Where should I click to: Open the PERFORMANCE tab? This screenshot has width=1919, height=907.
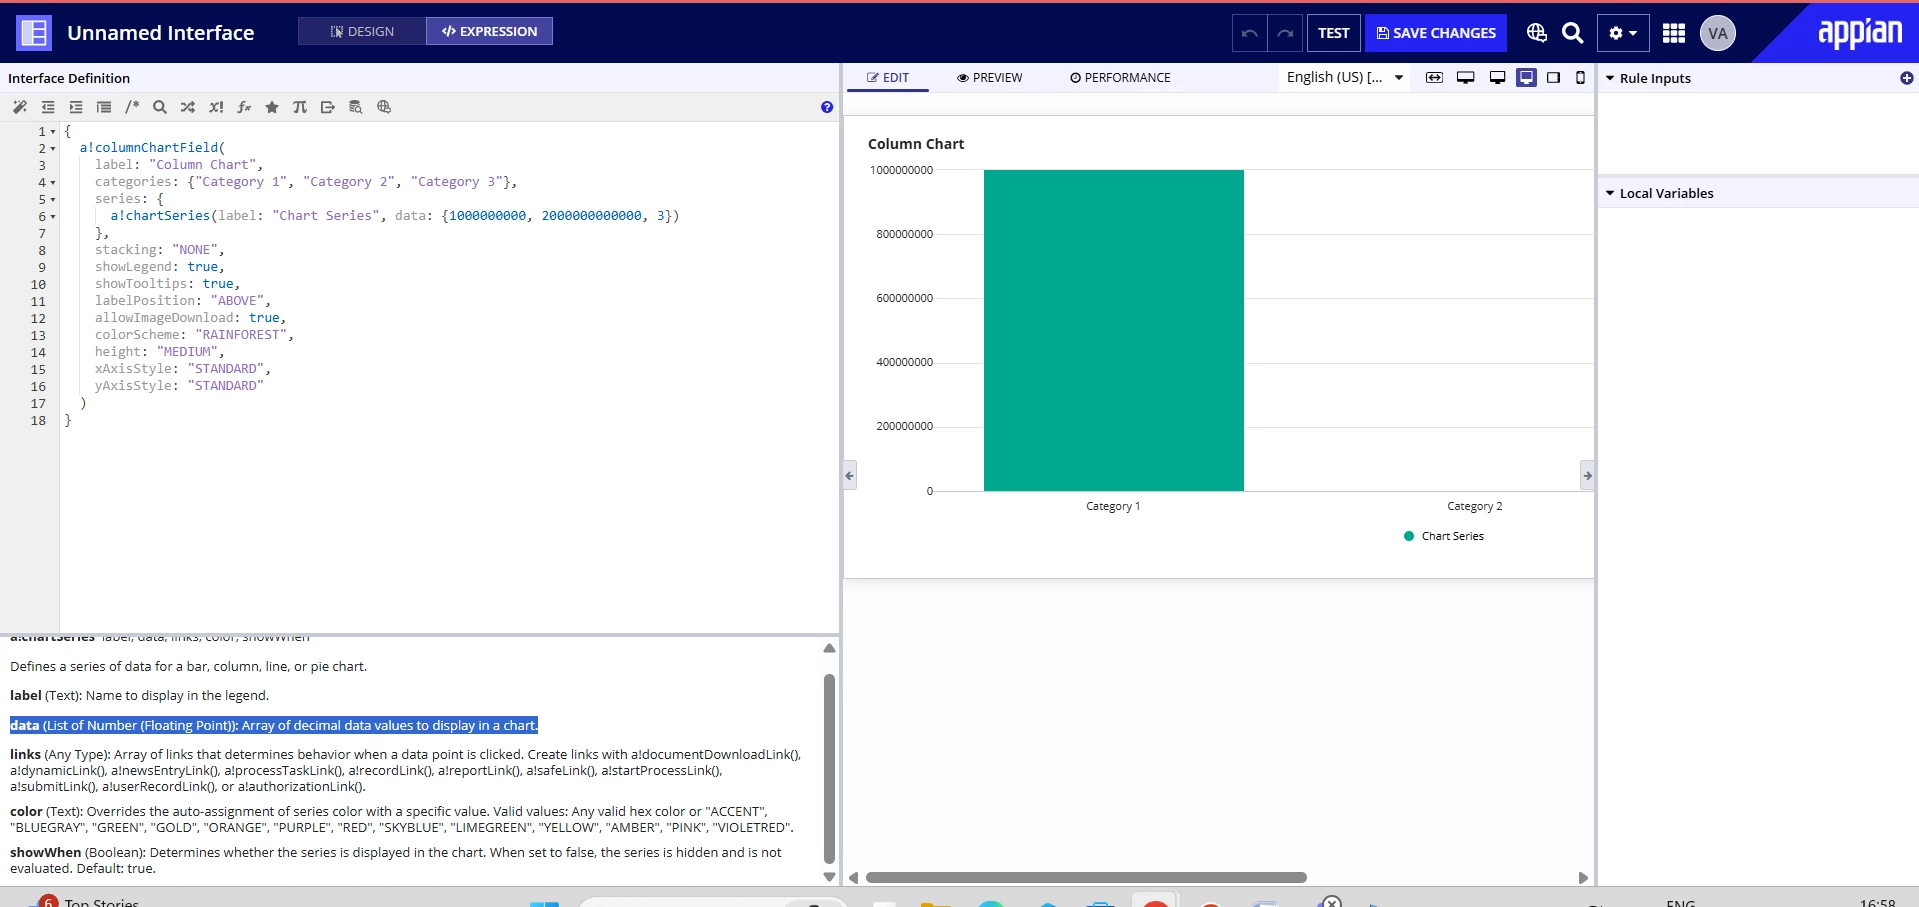coord(1120,78)
